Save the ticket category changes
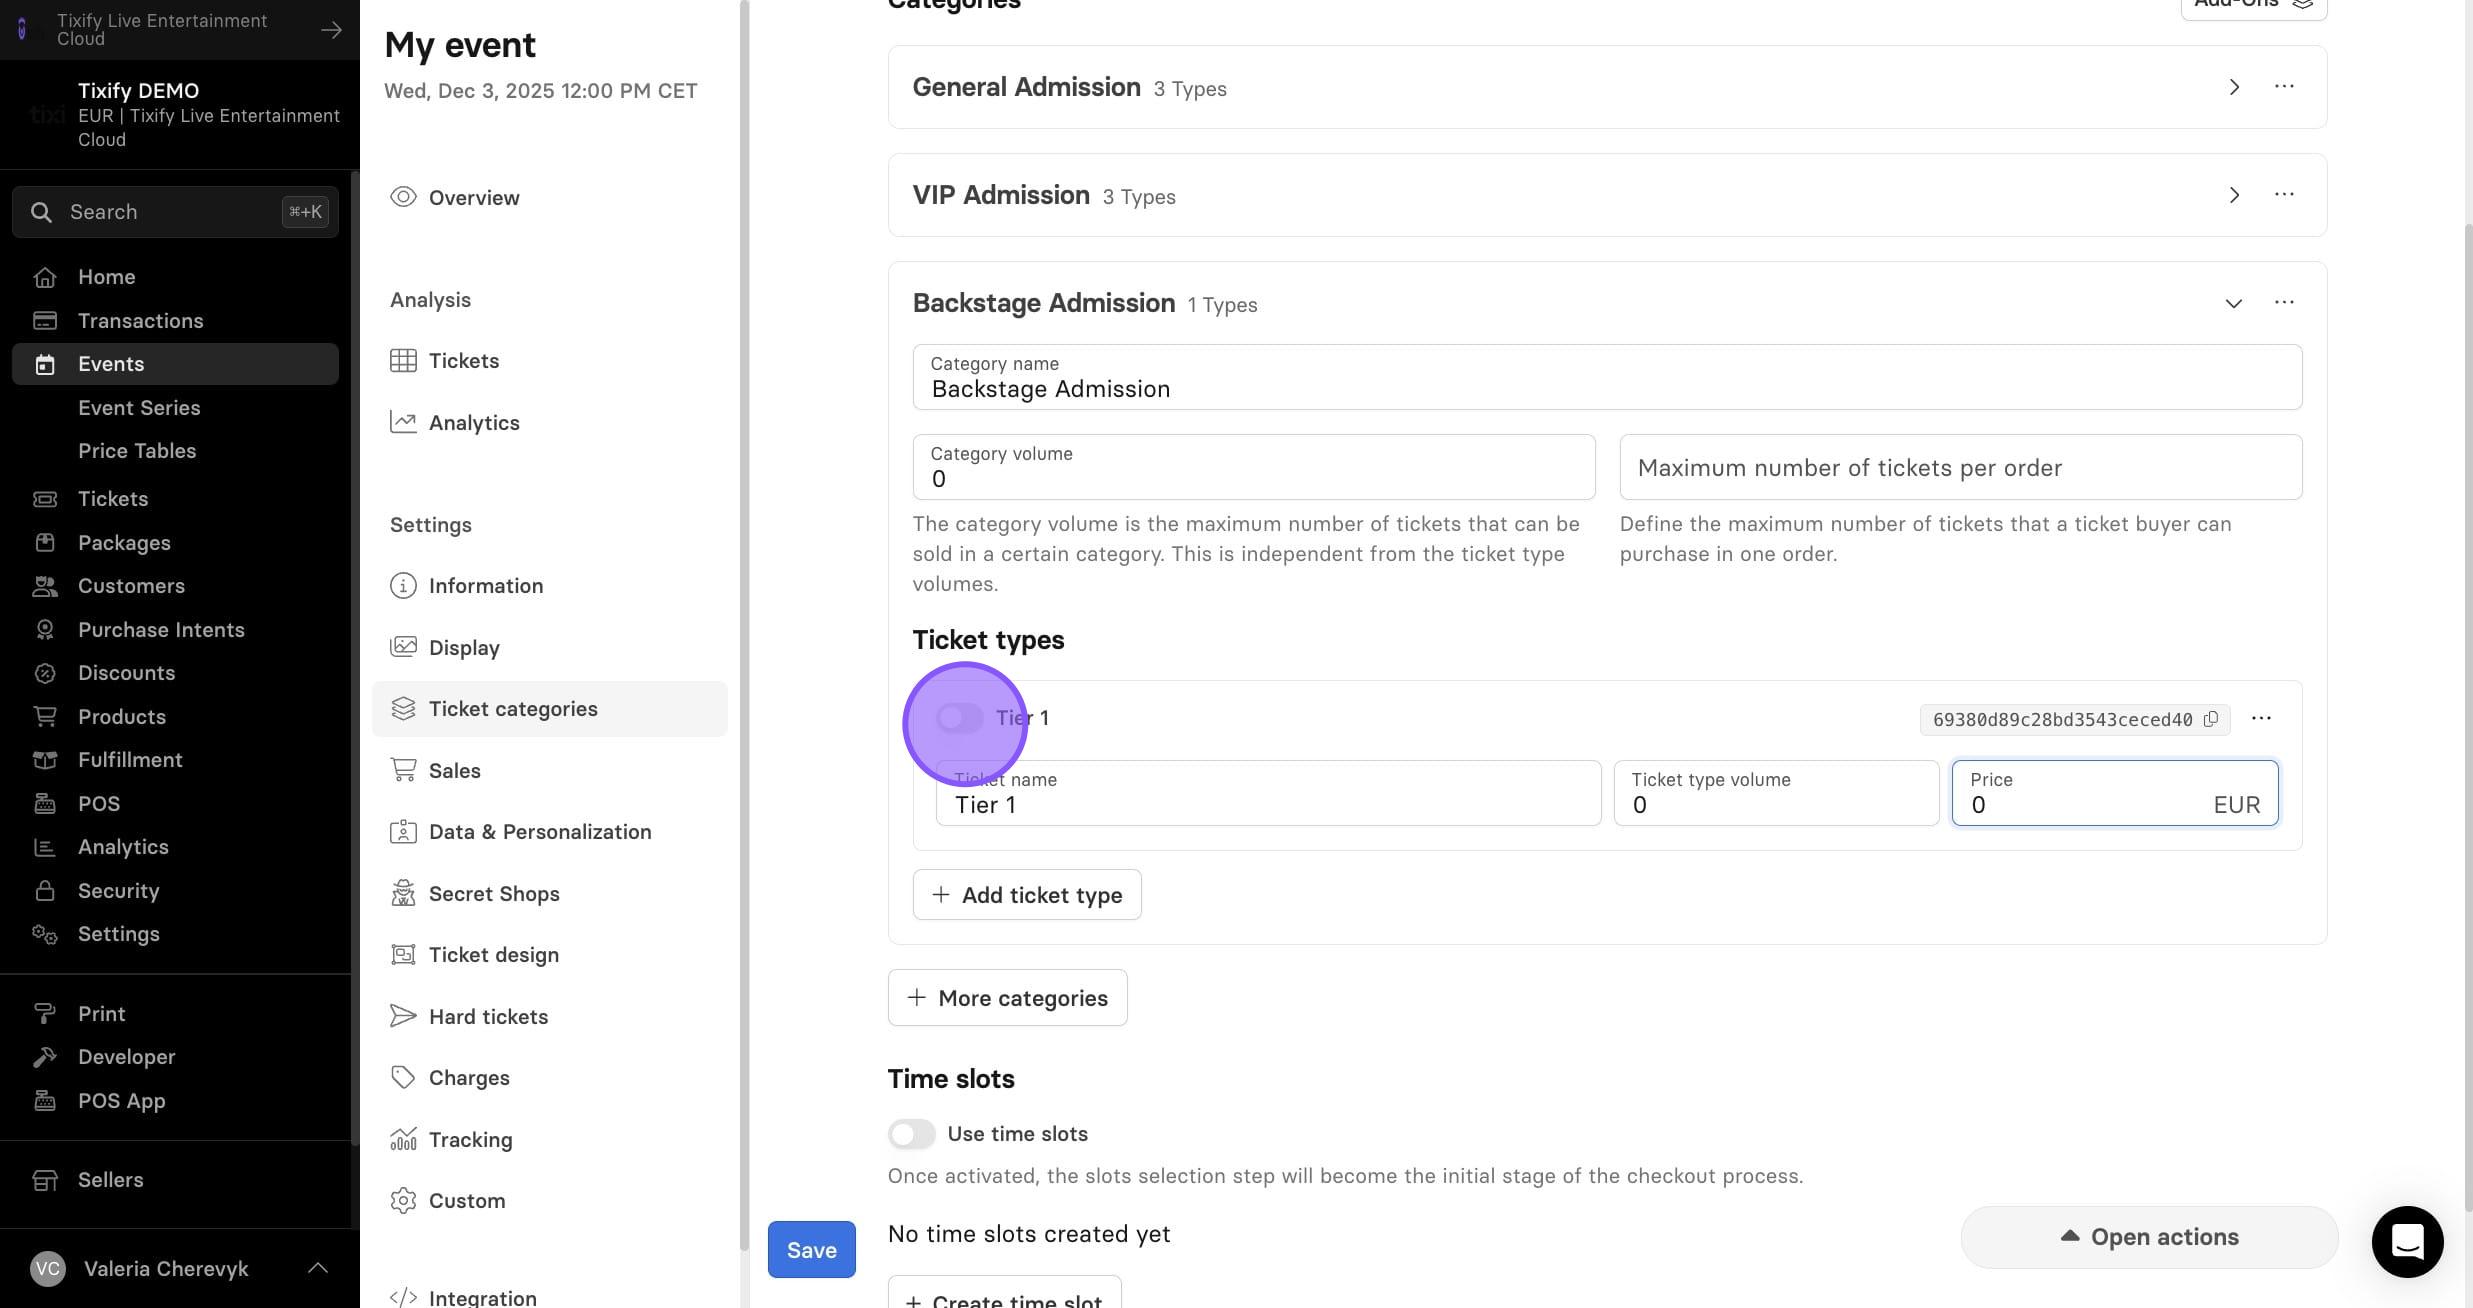The height and width of the screenshot is (1308, 2473). pyautogui.click(x=811, y=1249)
